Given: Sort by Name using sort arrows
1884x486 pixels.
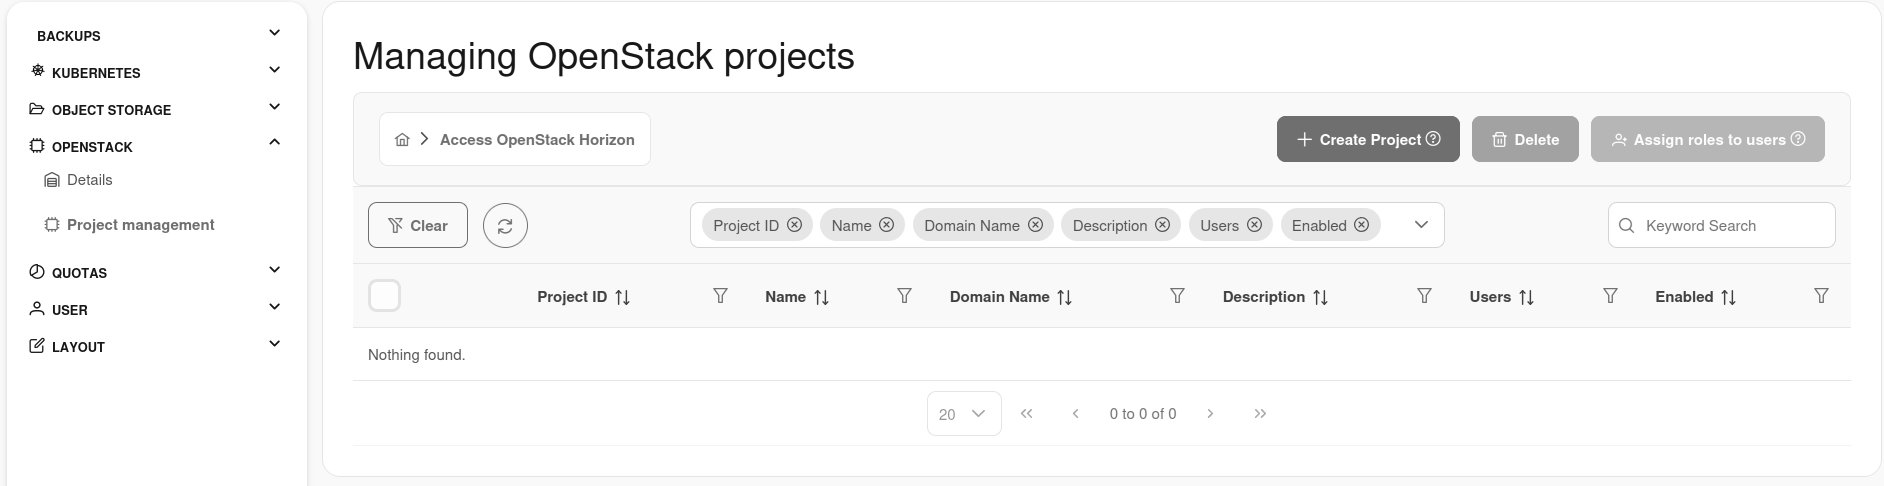Looking at the screenshot, I should point(821,297).
